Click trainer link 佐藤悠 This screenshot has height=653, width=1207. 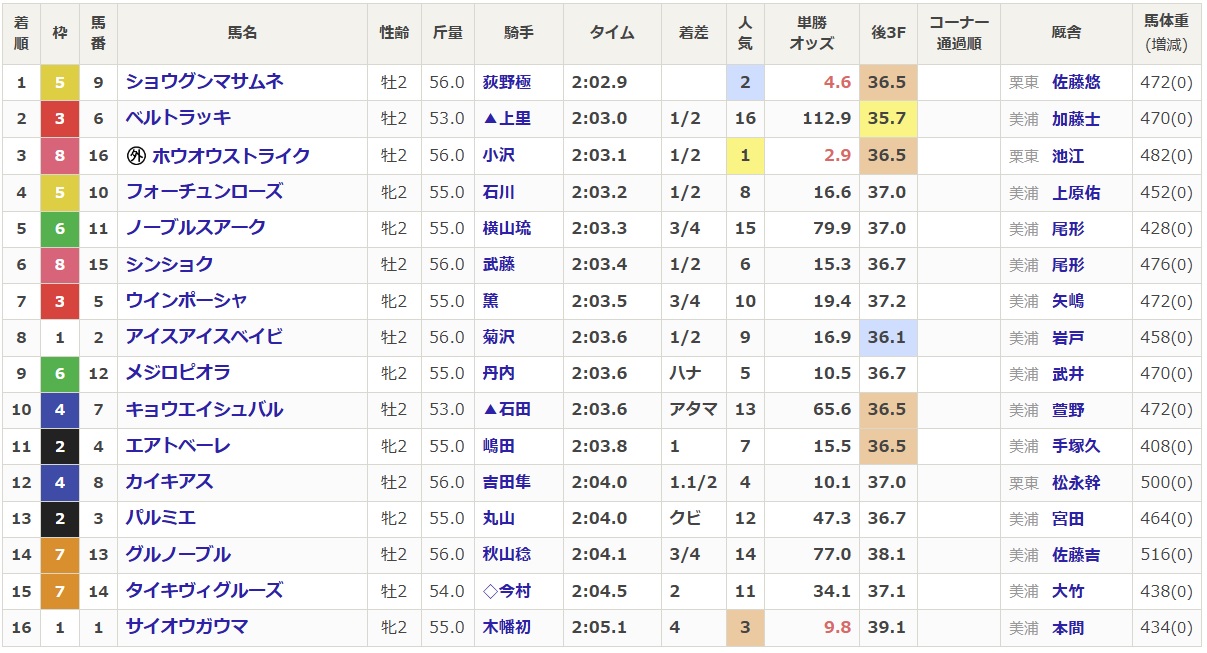coord(1075,83)
